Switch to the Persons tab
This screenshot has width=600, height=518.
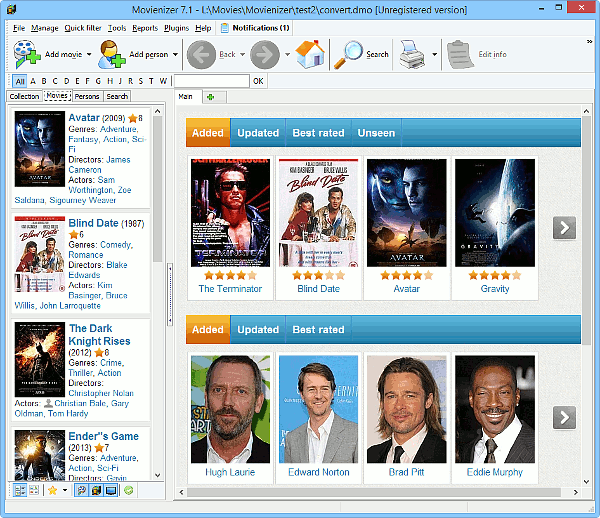(87, 96)
